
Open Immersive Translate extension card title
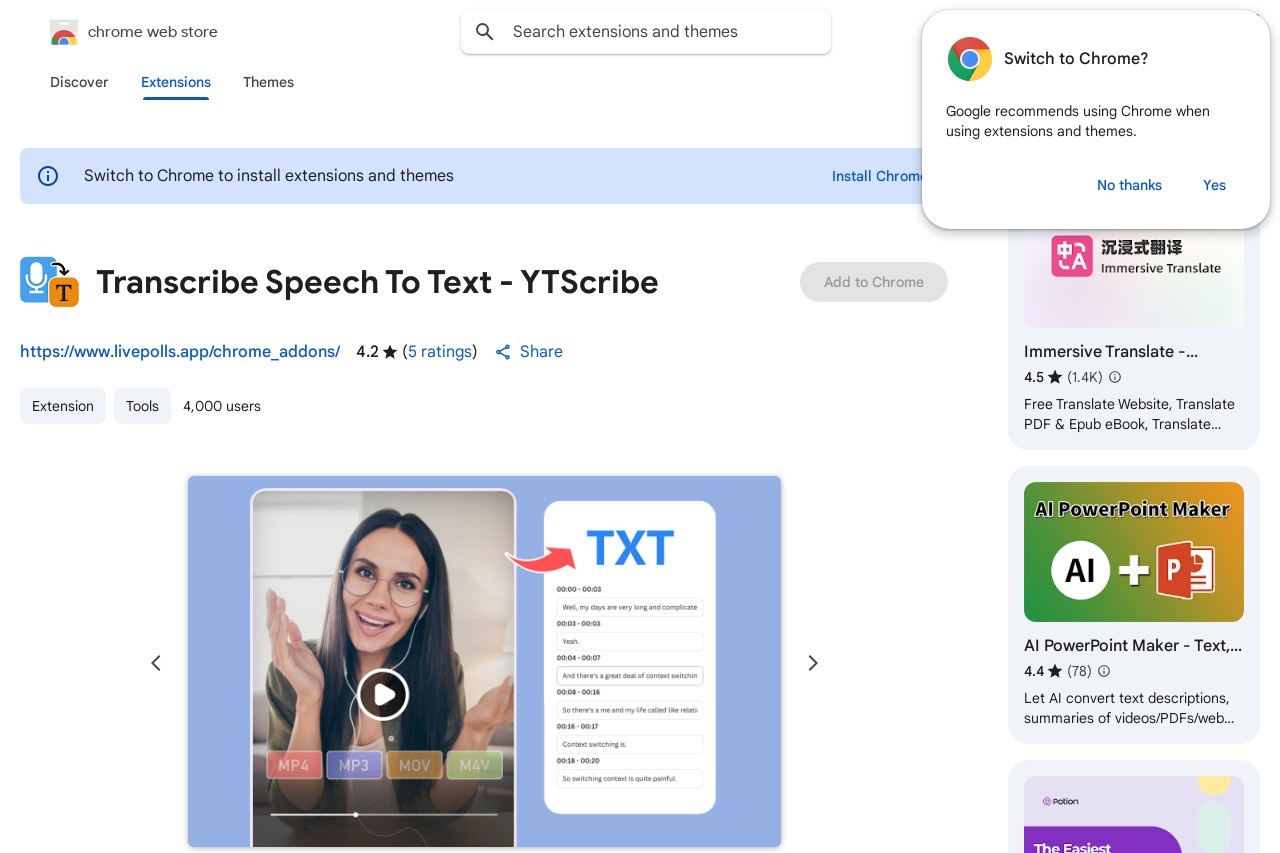pyautogui.click(x=1111, y=352)
